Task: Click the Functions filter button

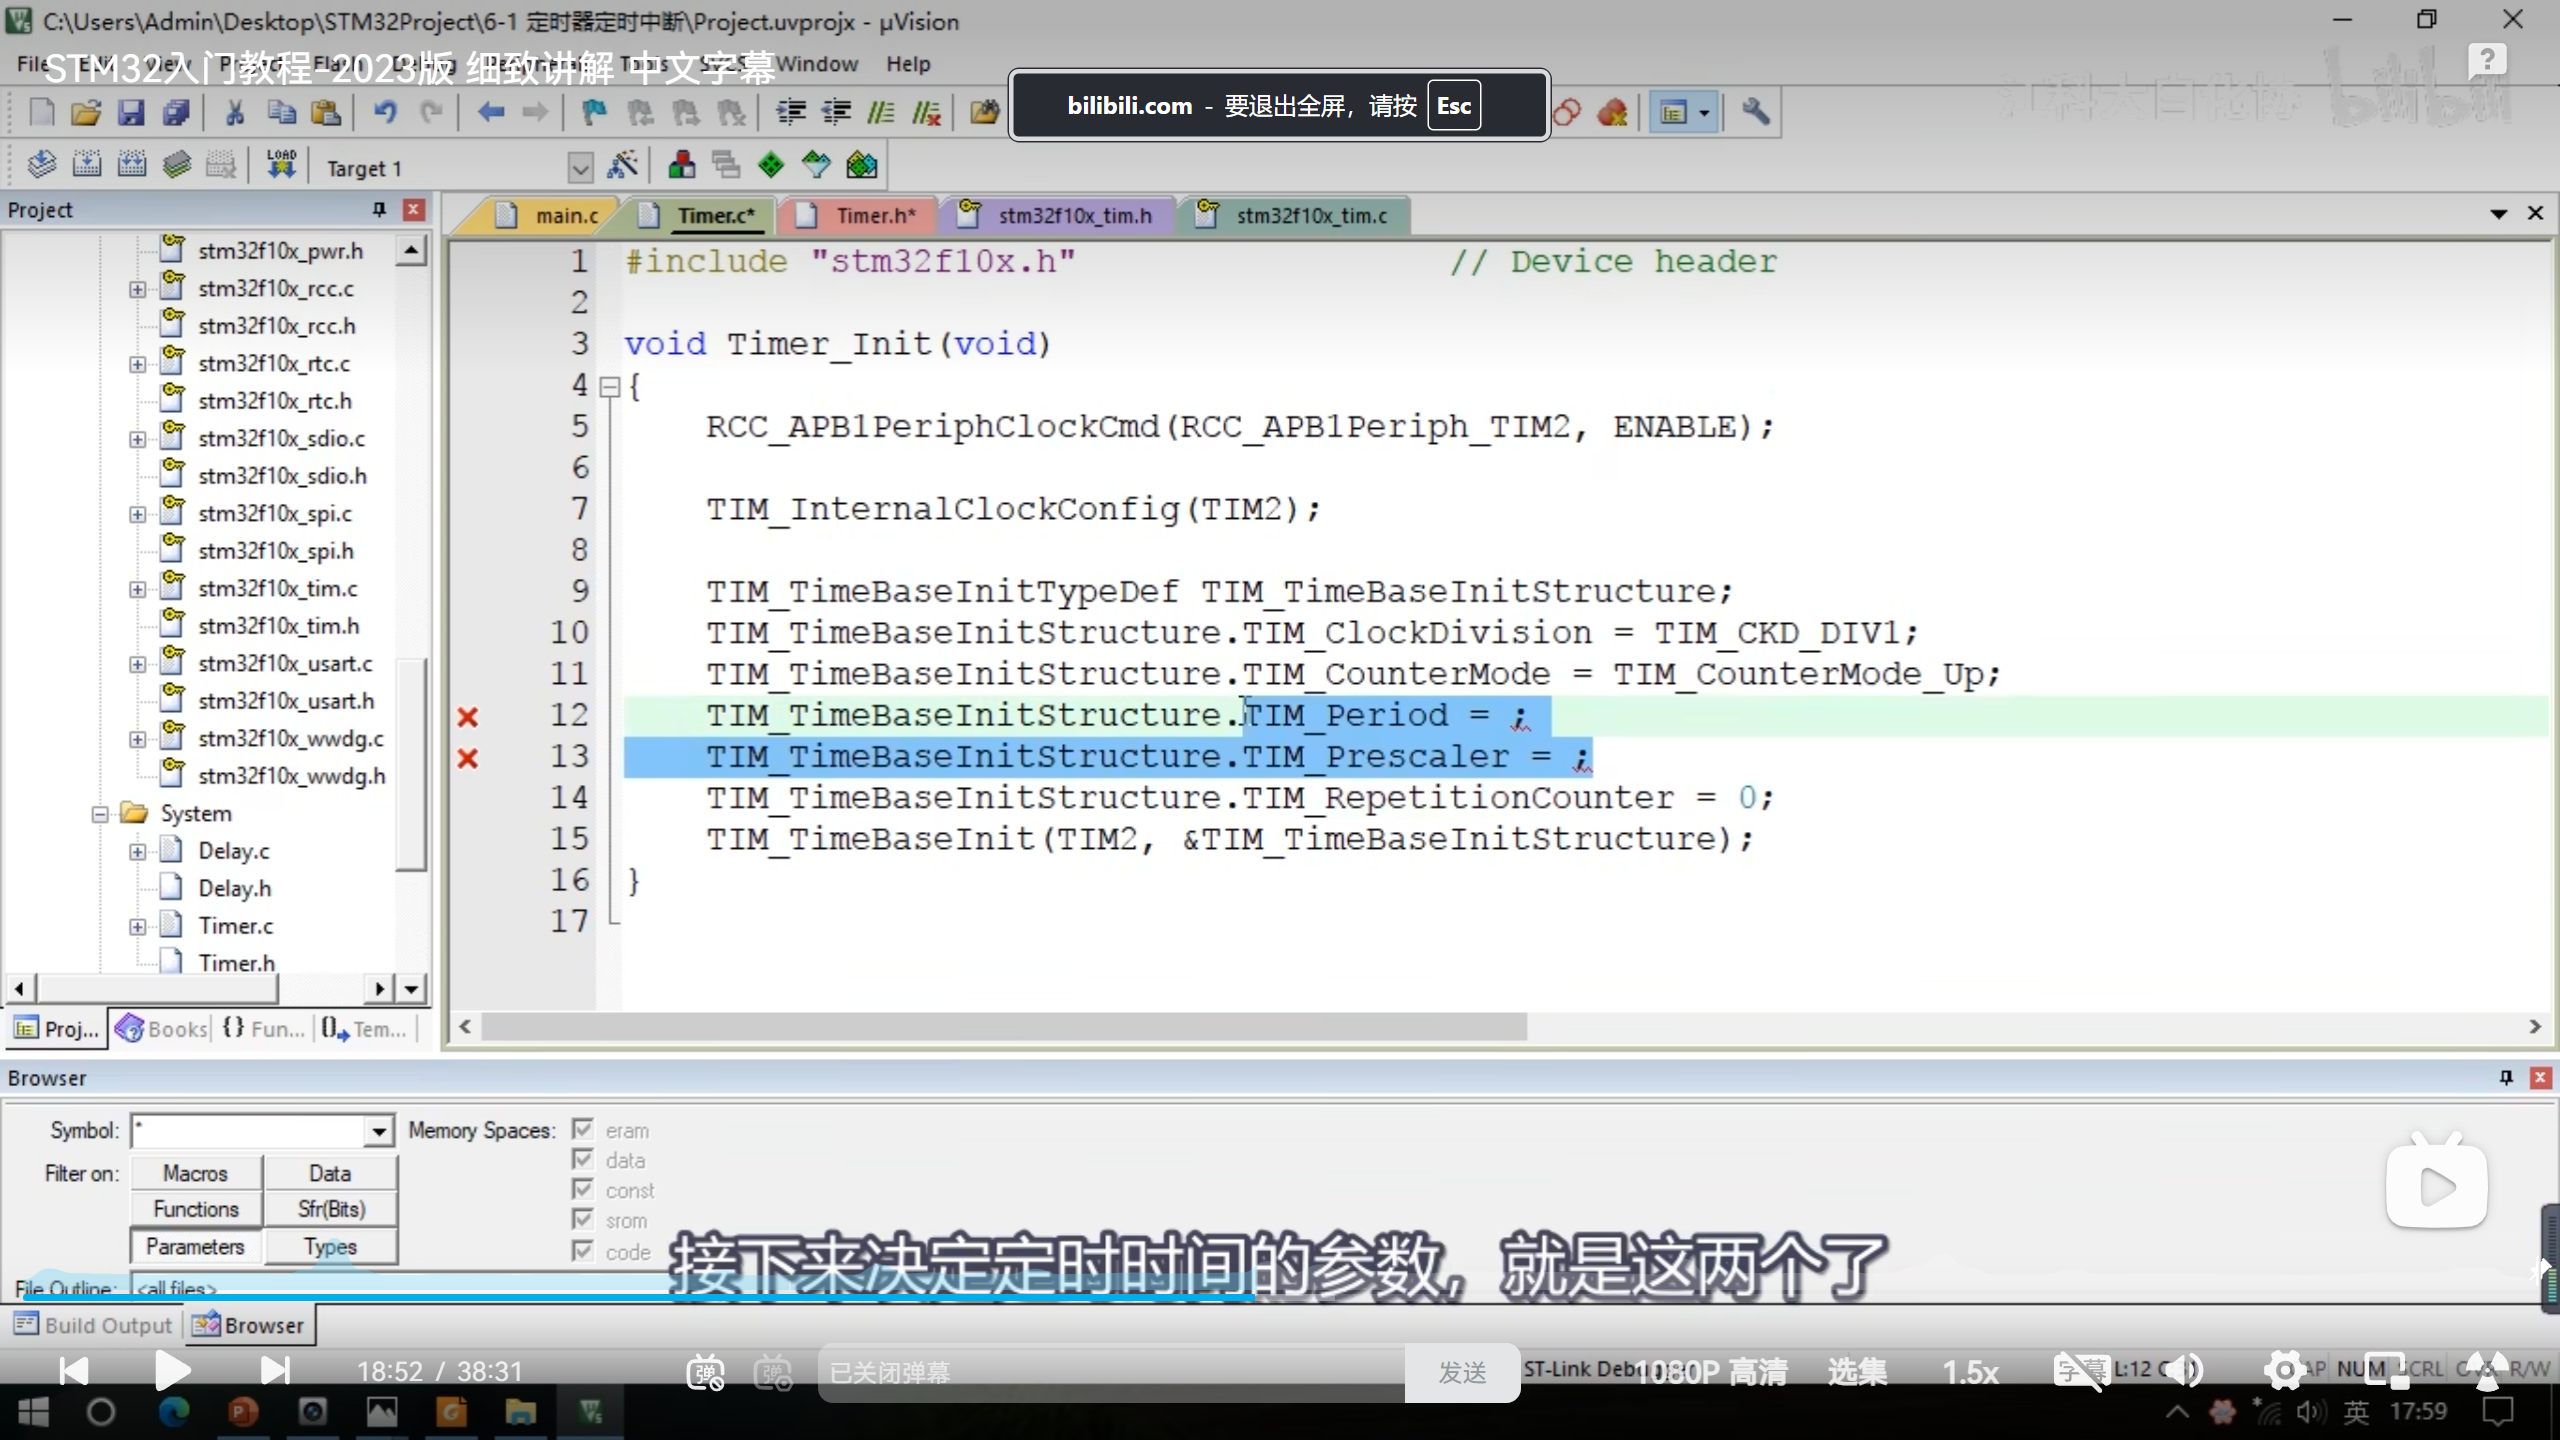Action: pos(196,1209)
